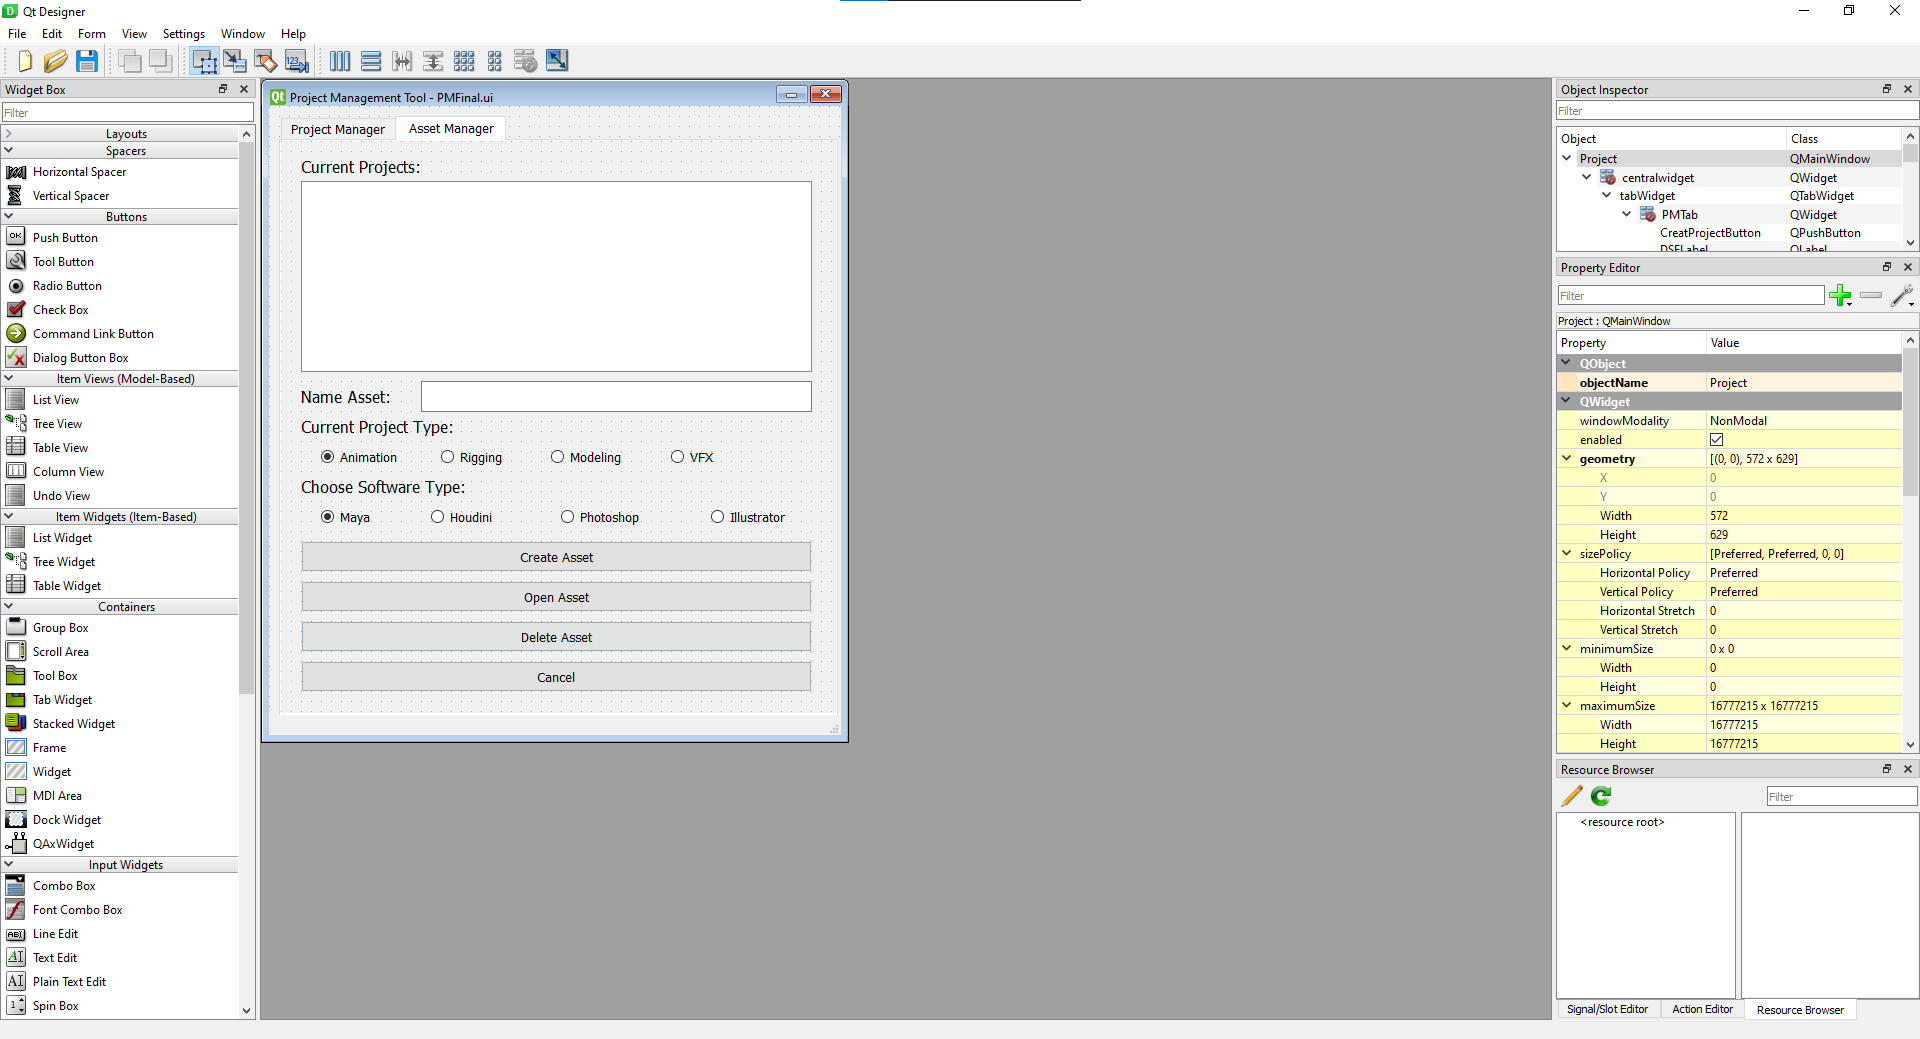Create a new form with the New icon
The height and width of the screenshot is (1039, 1920).
(23, 61)
